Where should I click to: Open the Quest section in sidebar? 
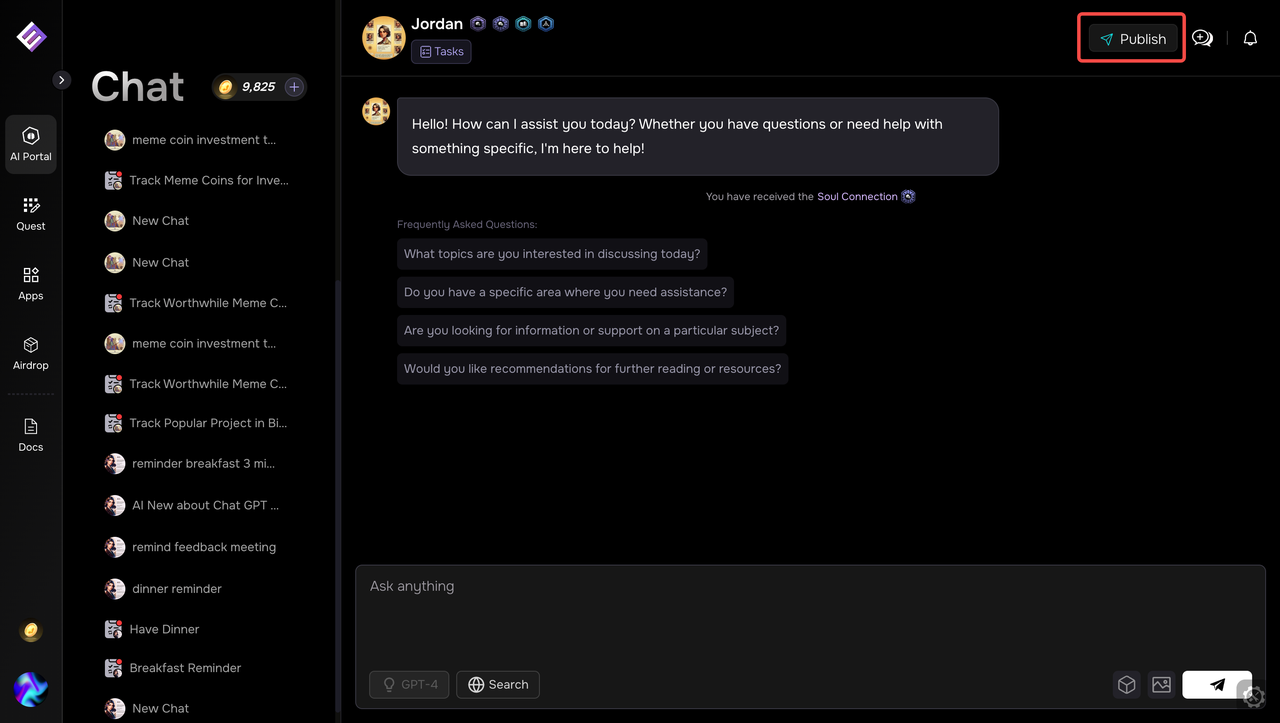coord(31,214)
